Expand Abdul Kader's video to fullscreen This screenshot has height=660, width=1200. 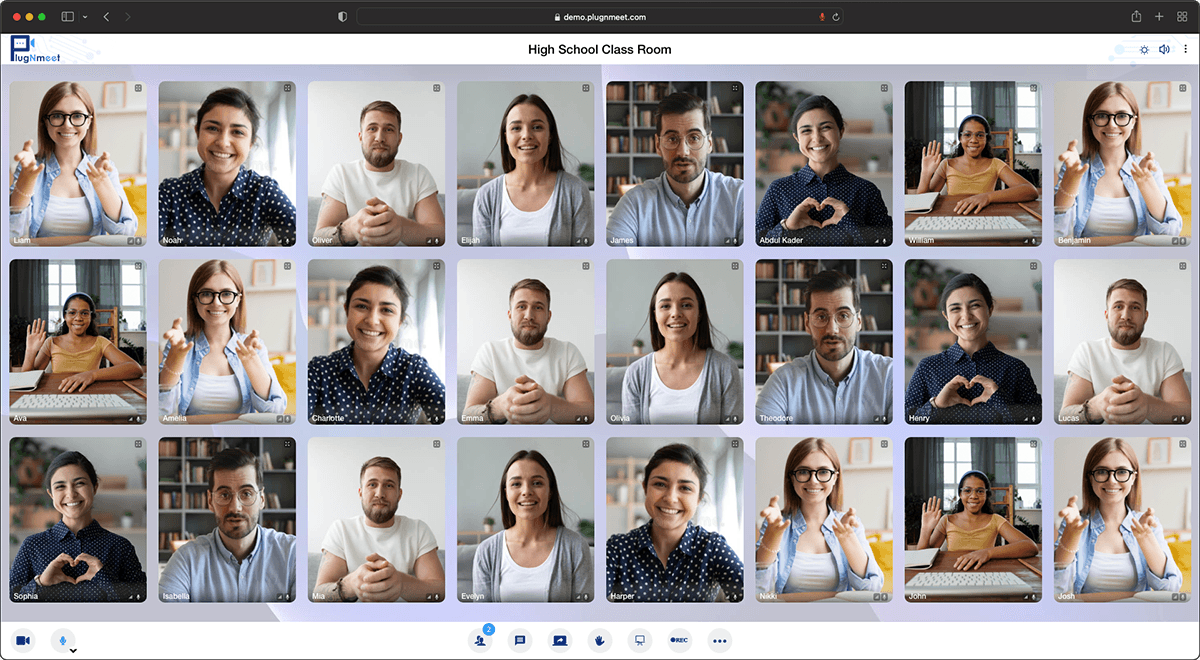pyautogui.click(x=884, y=88)
